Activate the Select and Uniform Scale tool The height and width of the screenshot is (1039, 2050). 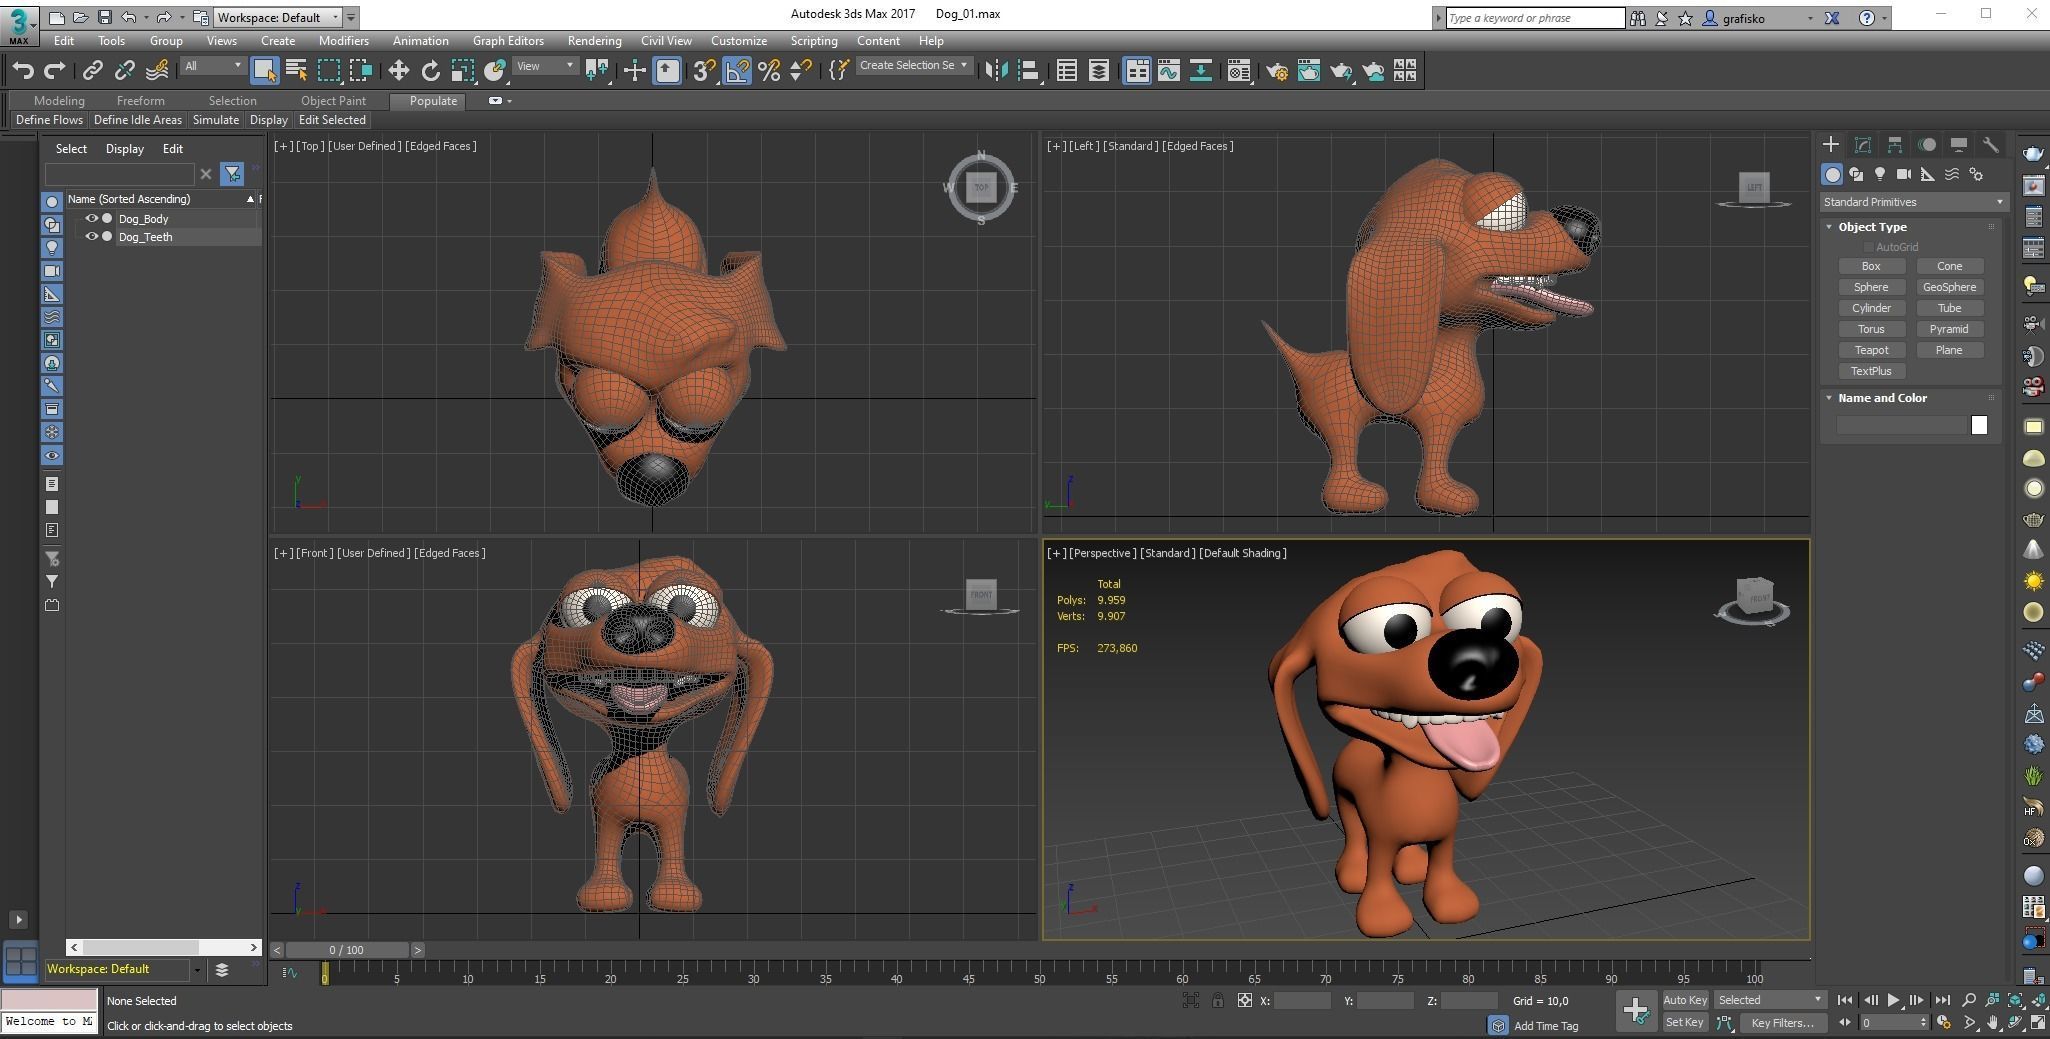(x=462, y=70)
